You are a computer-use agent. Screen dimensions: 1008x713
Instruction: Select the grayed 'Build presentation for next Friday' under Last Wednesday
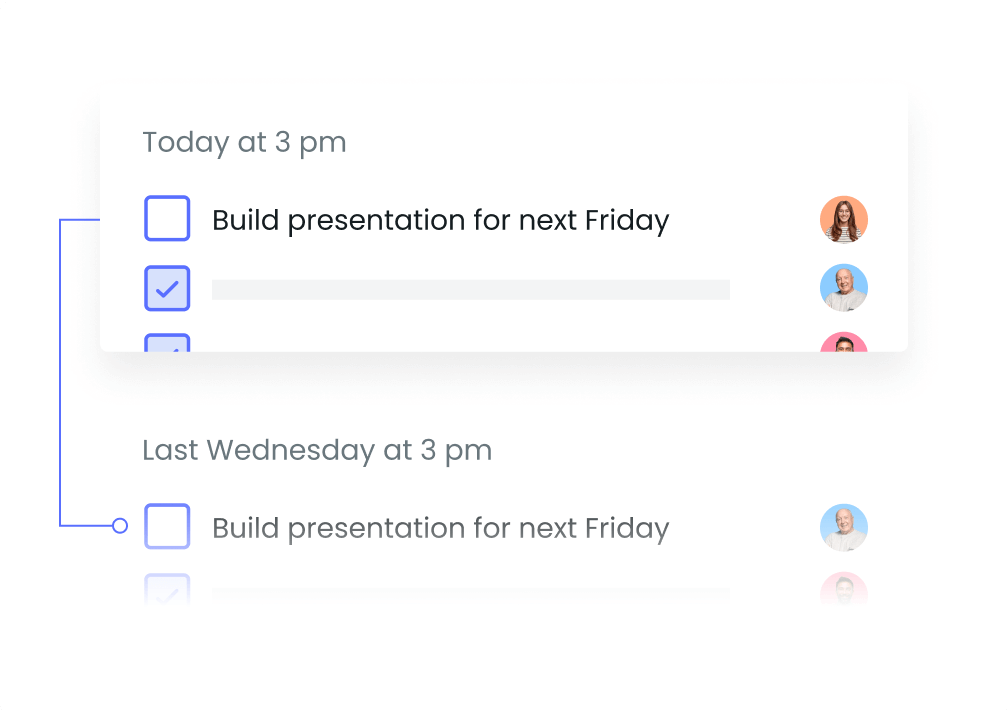coord(440,528)
